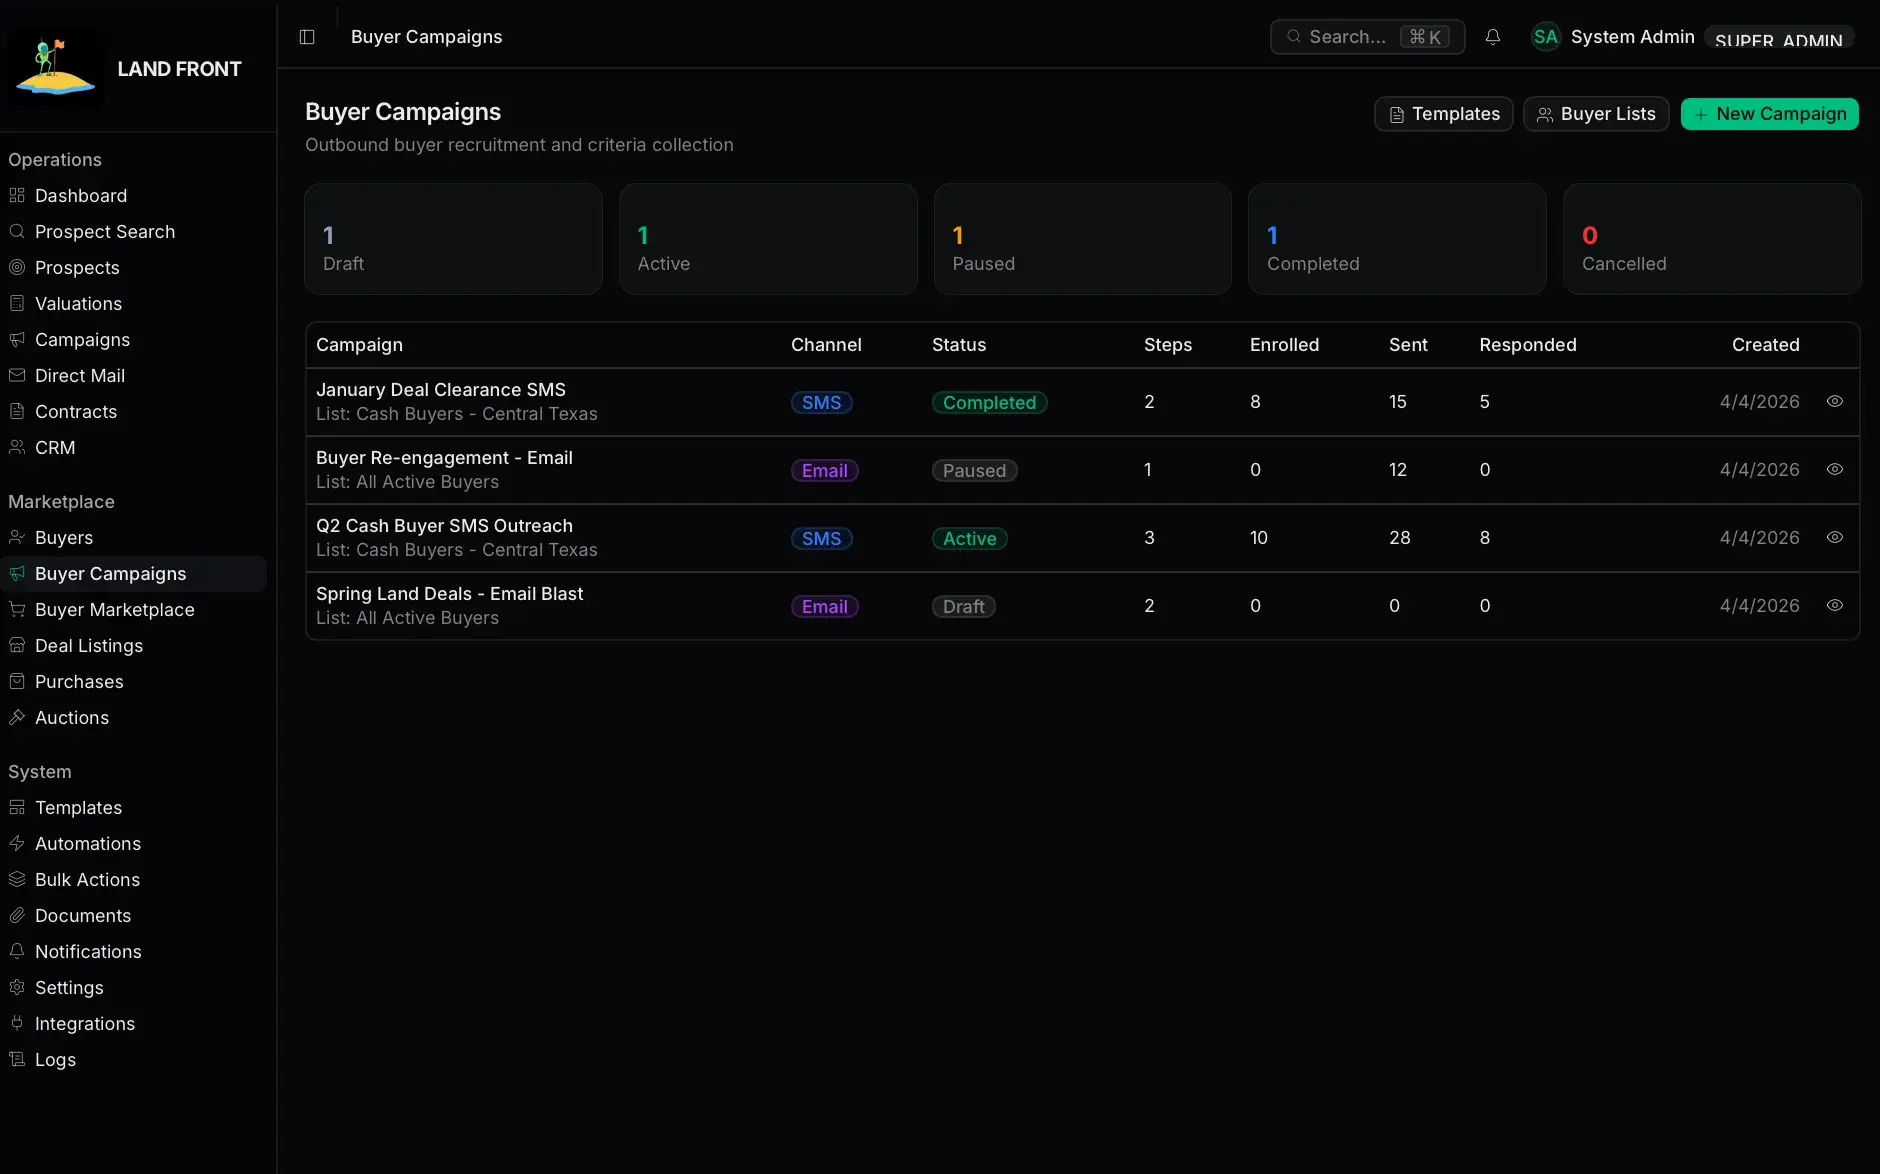Click the CRM people icon

pos(17,448)
